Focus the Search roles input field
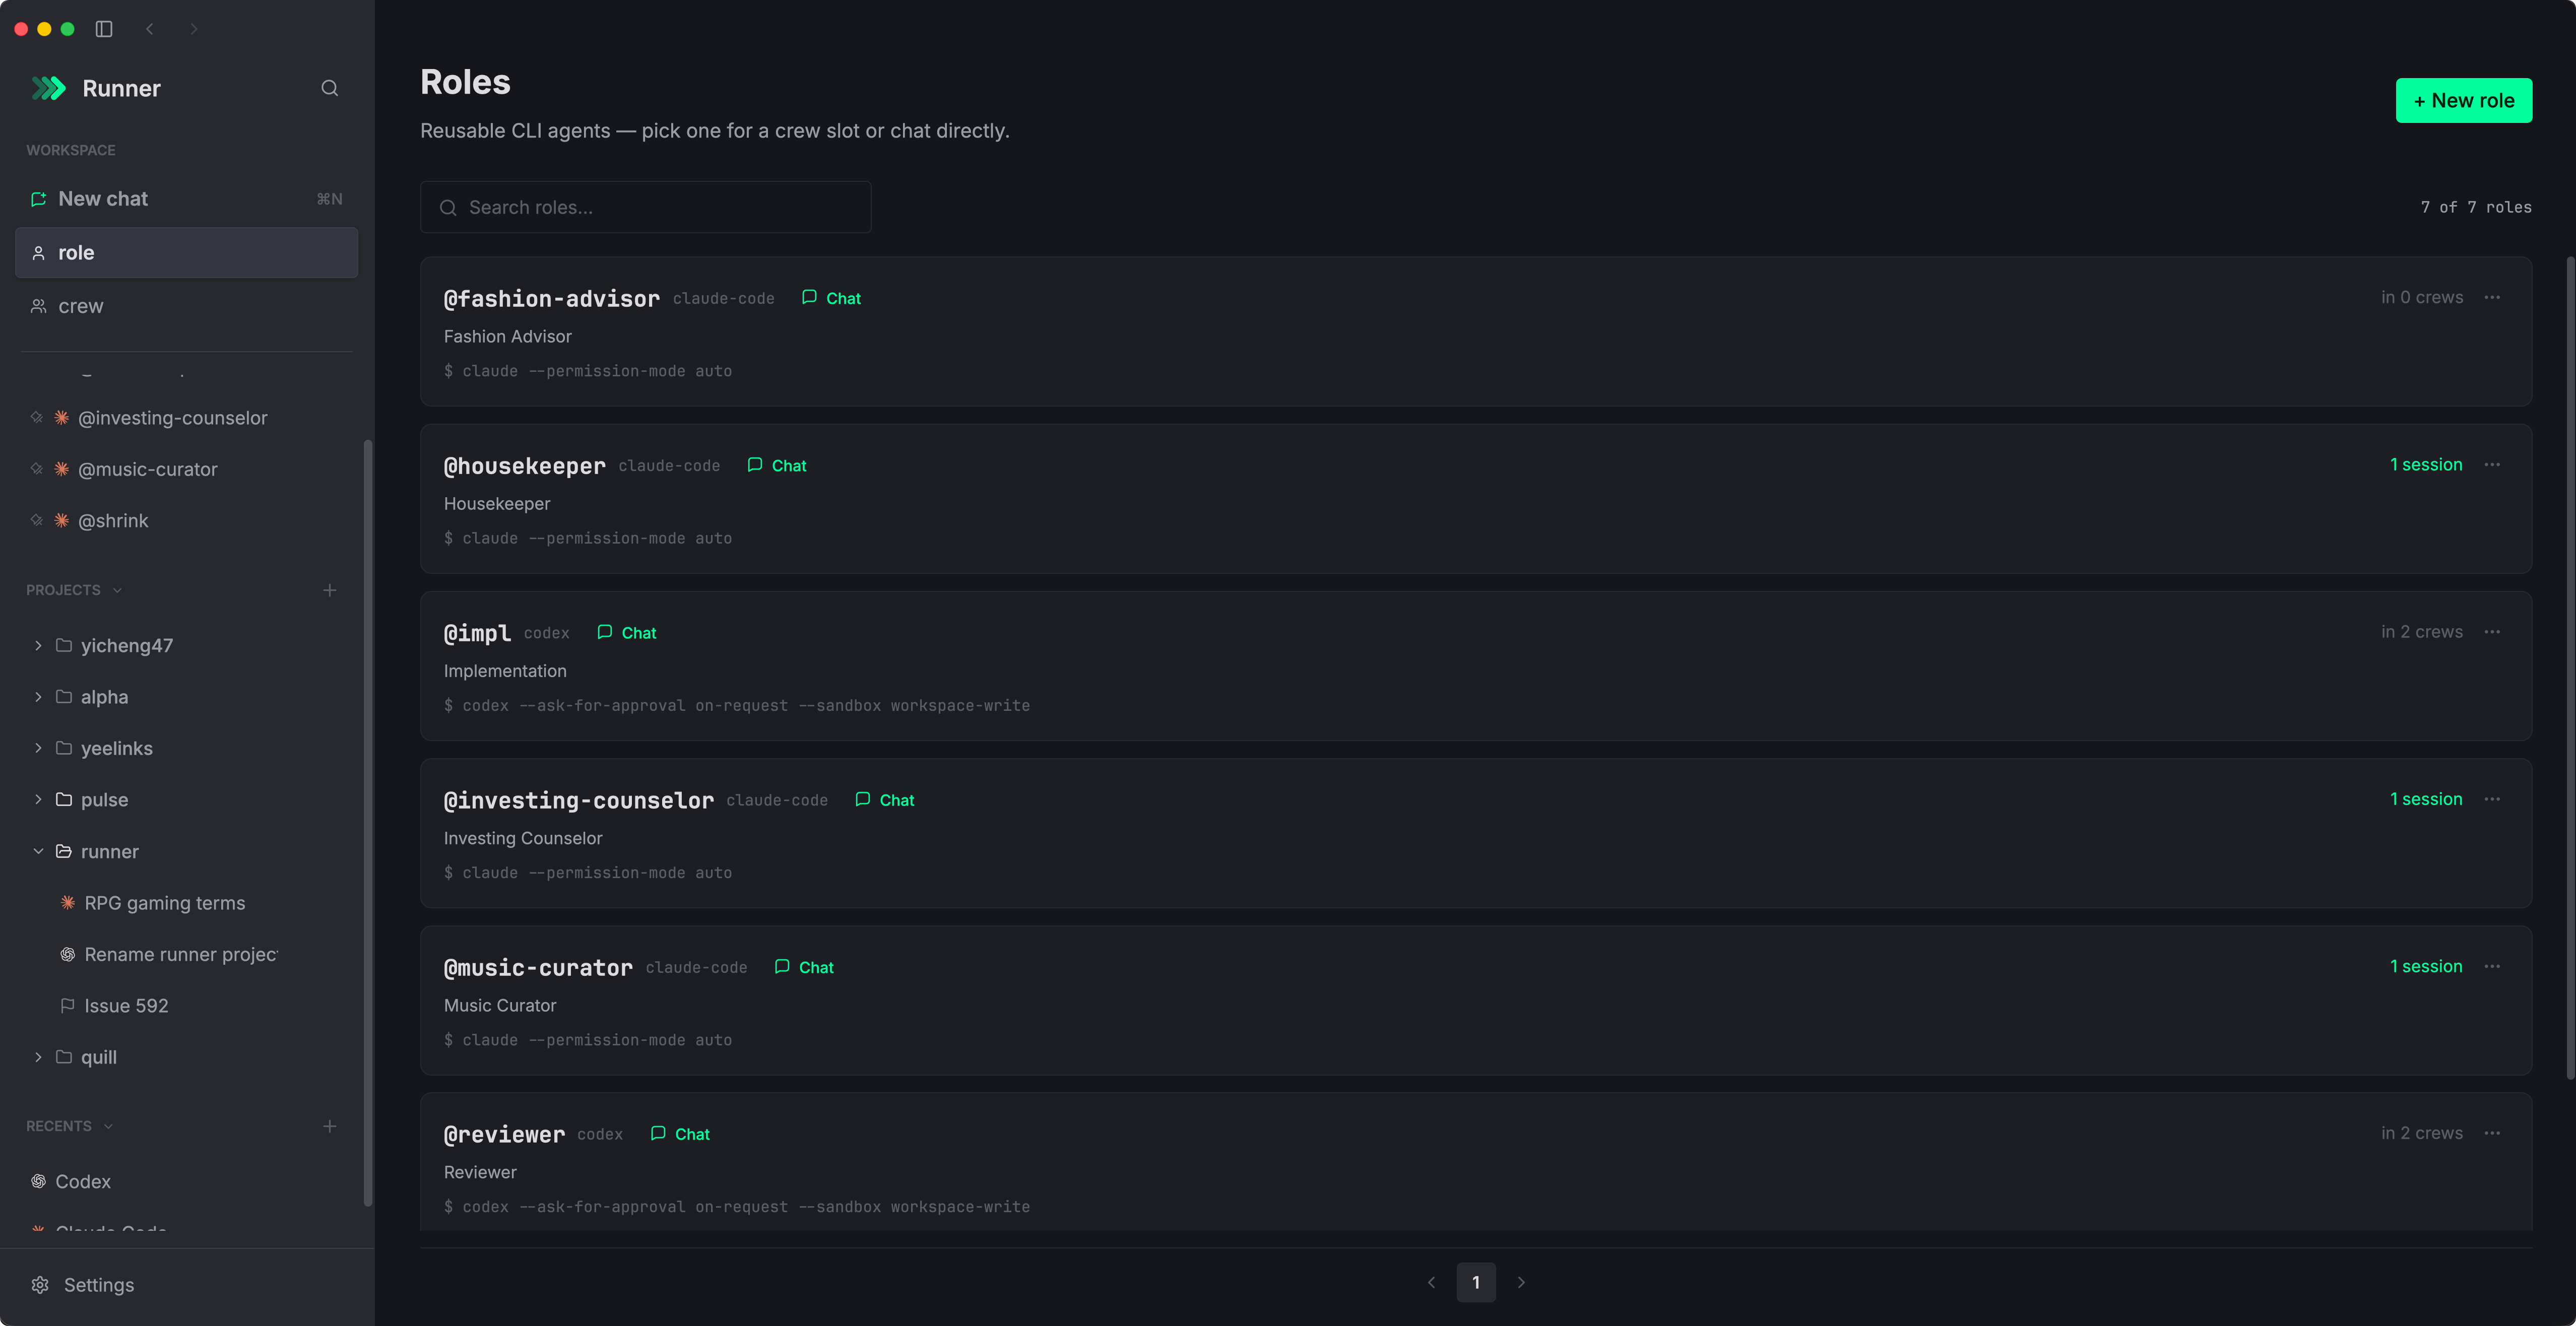This screenshot has height=1326, width=2576. point(645,207)
